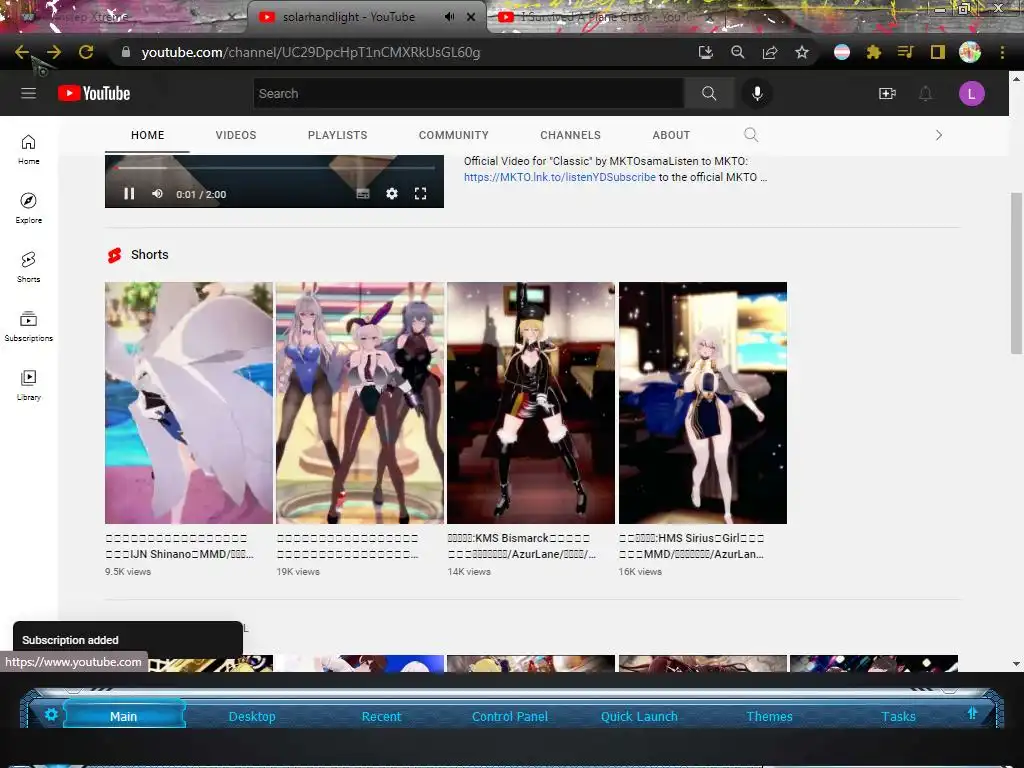Focus the YouTube search input field
The width and height of the screenshot is (1024, 768).
468,93
